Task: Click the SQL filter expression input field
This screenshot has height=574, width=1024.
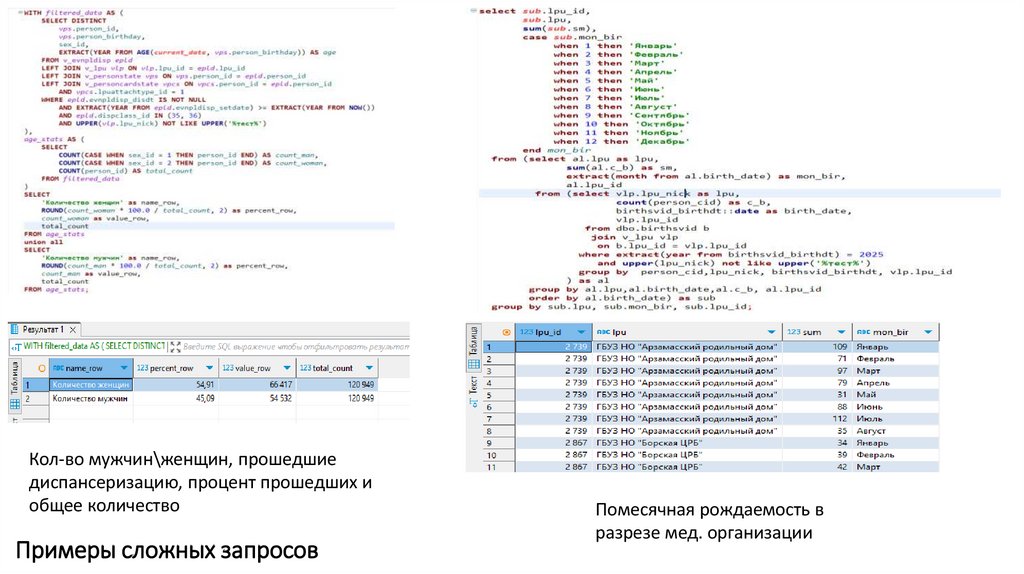Action: point(295,347)
